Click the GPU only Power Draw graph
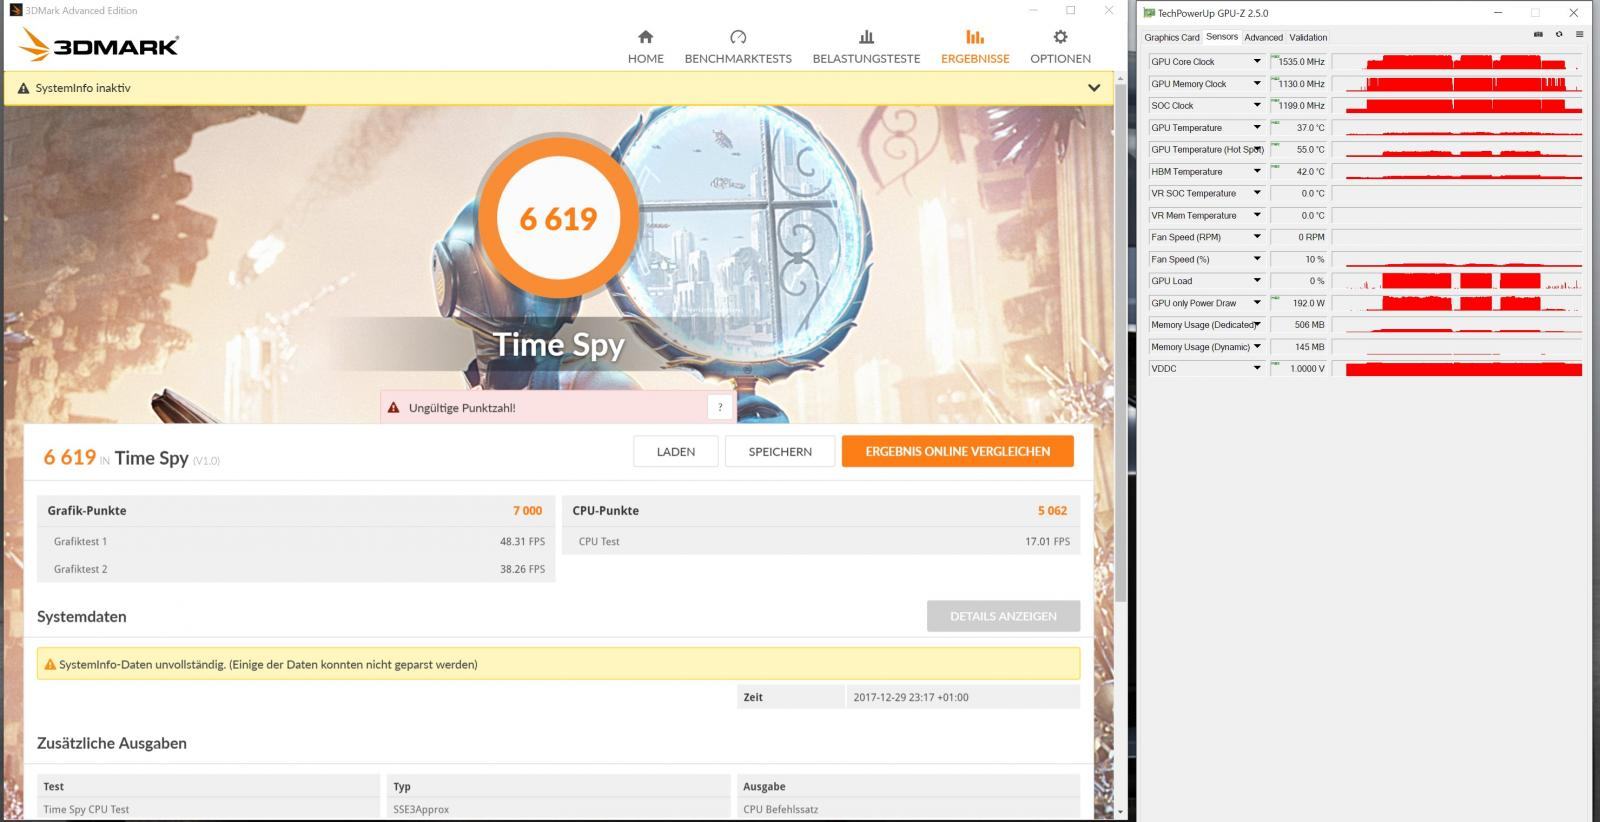 pyautogui.click(x=1458, y=303)
